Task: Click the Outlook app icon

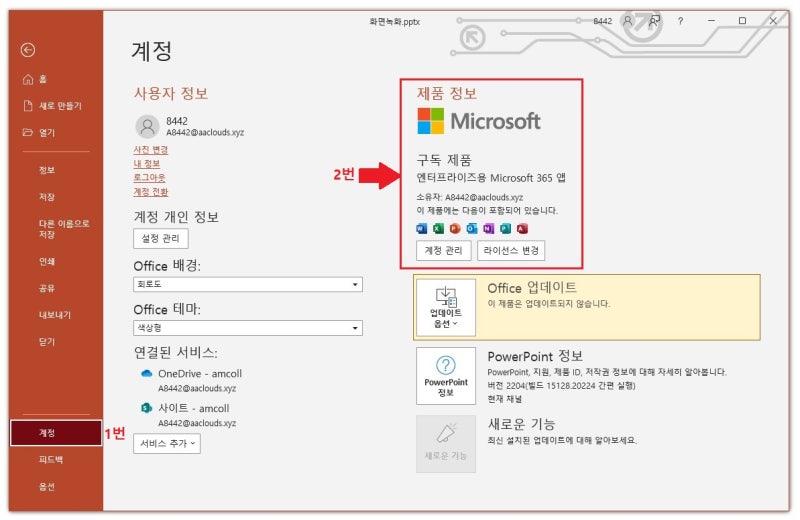Action: tap(472, 229)
